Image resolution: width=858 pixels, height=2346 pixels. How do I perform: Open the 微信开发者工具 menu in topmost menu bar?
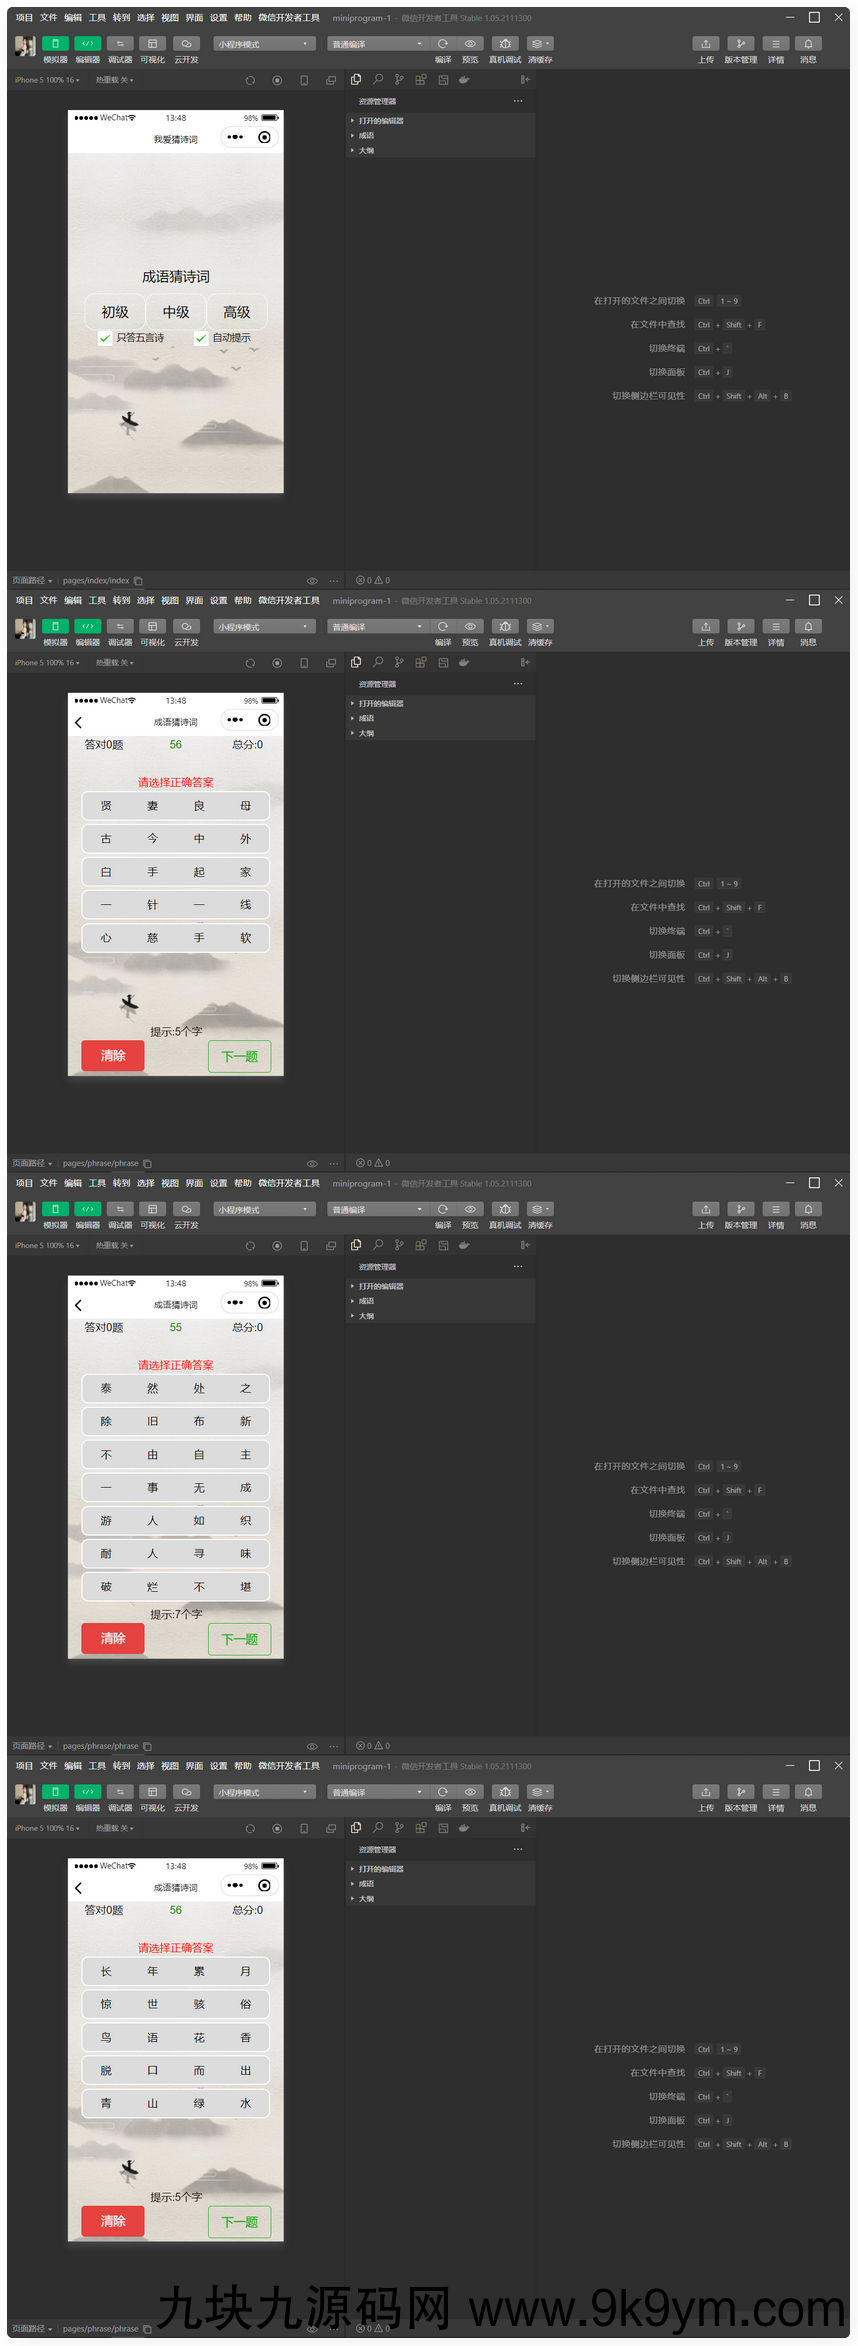[x=289, y=18]
